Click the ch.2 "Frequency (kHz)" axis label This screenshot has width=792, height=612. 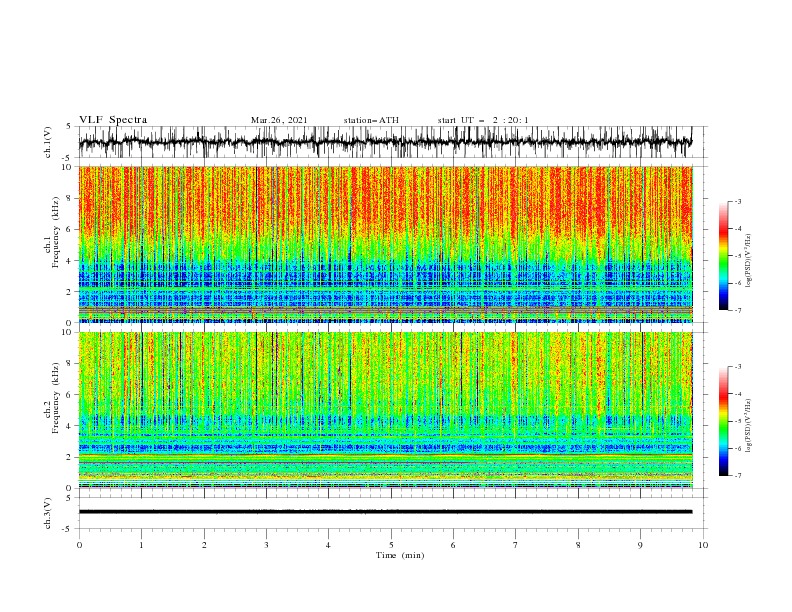click(56, 398)
